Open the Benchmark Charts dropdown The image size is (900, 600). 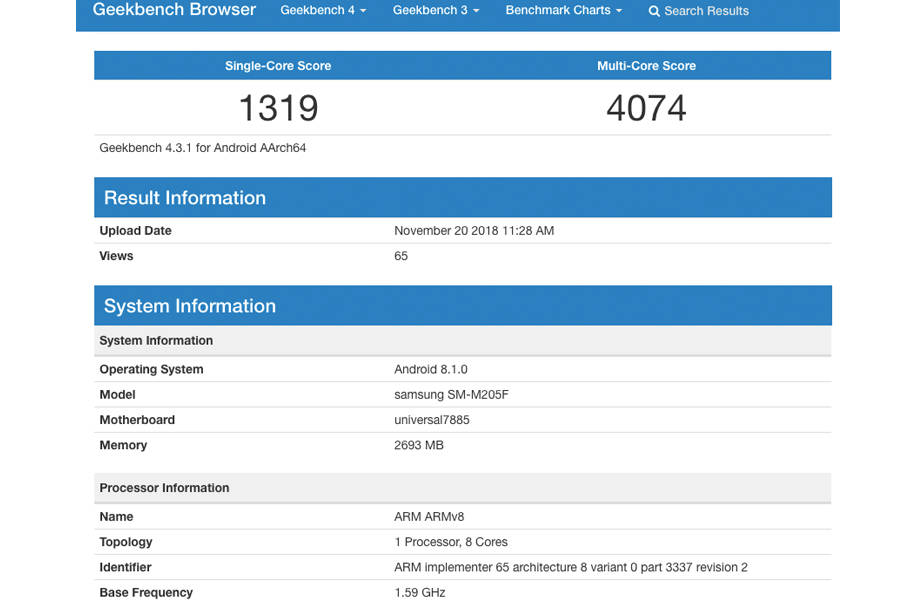pyautogui.click(x=562, y=10)
